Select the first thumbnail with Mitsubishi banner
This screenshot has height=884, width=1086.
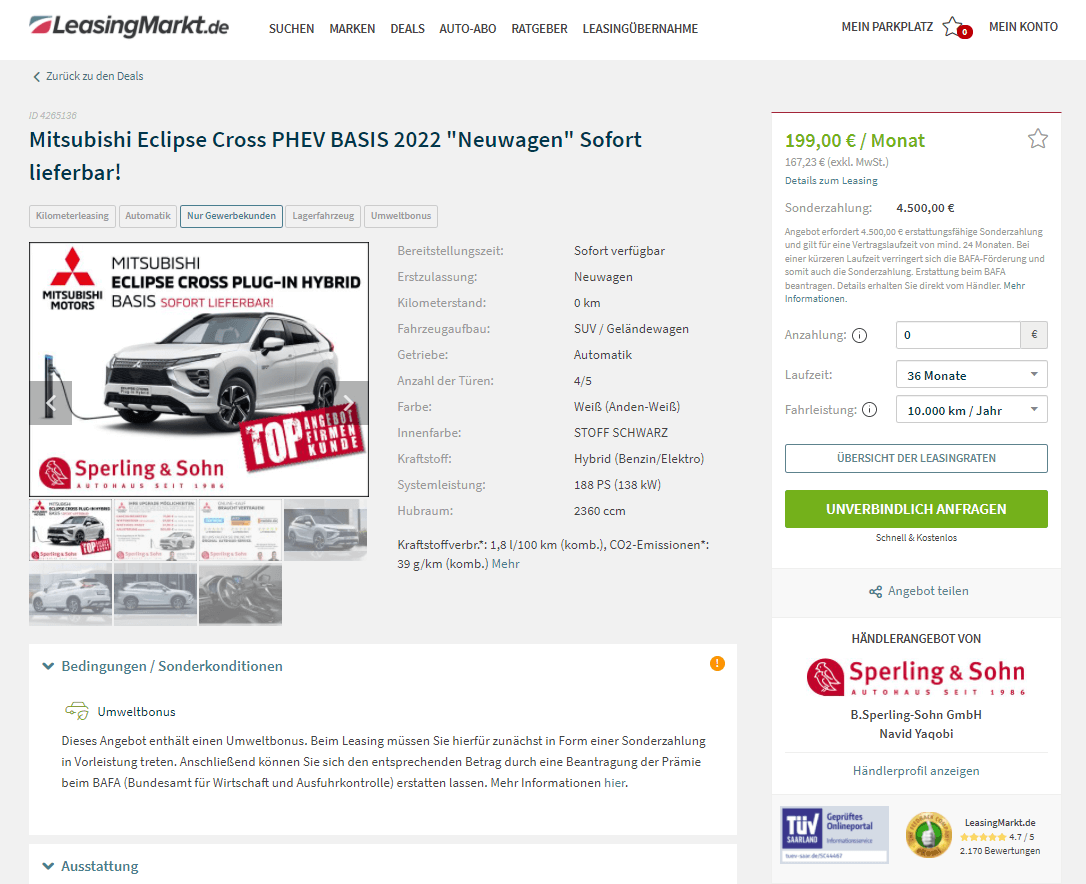(71, 530)
